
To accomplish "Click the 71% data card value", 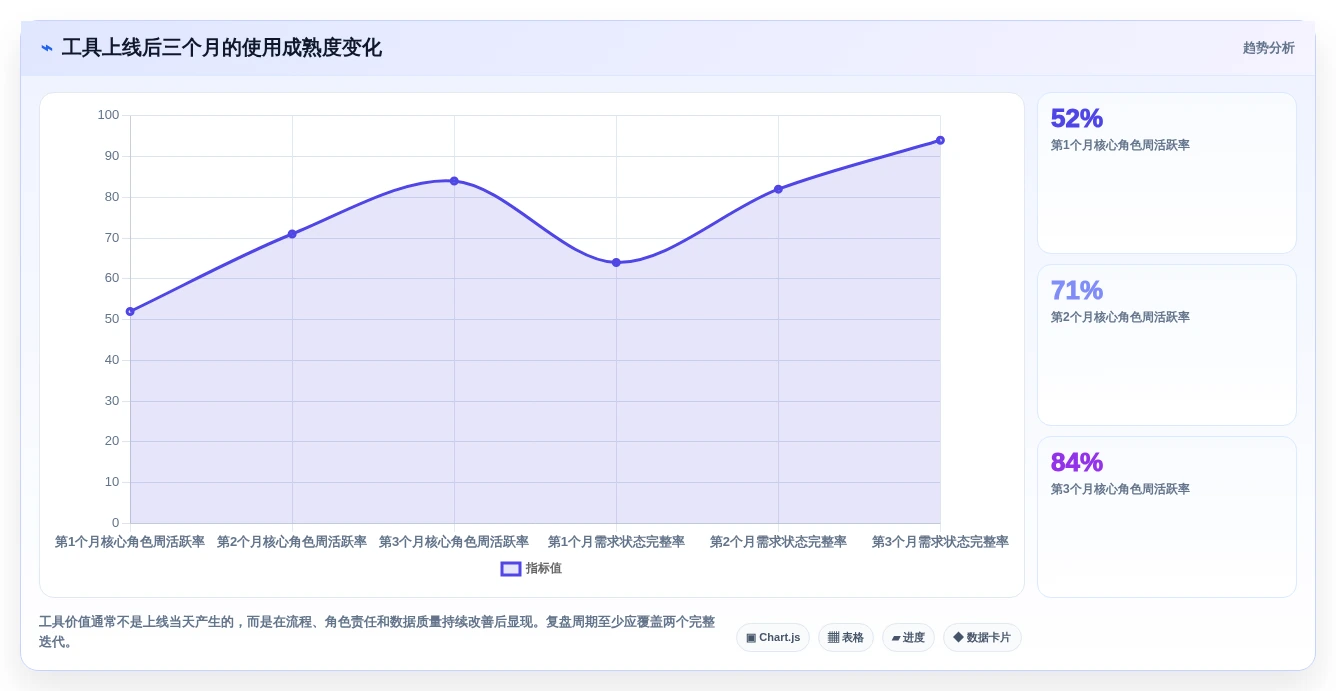I will [x=1077, y=291].
